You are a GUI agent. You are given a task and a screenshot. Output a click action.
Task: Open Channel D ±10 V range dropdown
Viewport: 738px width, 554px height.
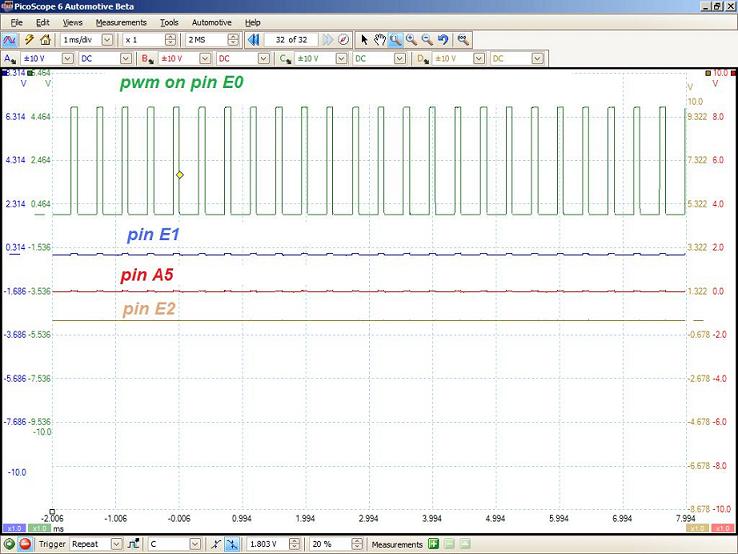pos(479,59)
